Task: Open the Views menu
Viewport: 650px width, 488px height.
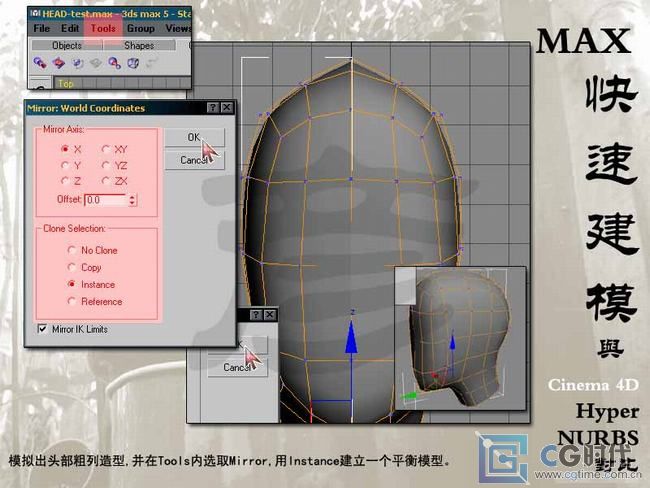Action: pyautogui.click(x=178, y=28)
